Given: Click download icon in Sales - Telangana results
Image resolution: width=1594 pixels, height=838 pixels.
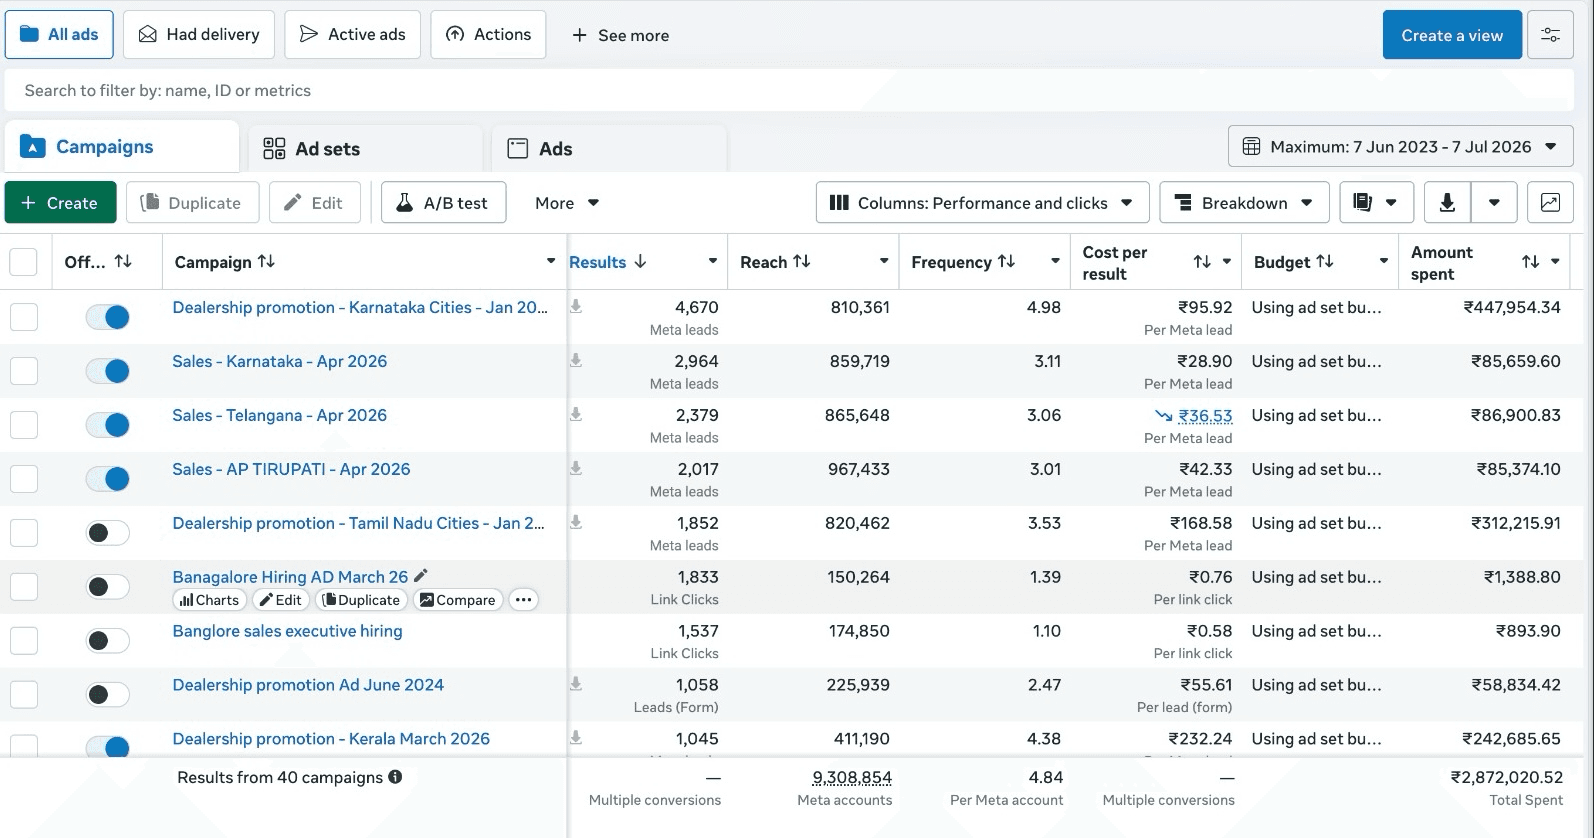Looking at the screenshot, I should [576, 415].
